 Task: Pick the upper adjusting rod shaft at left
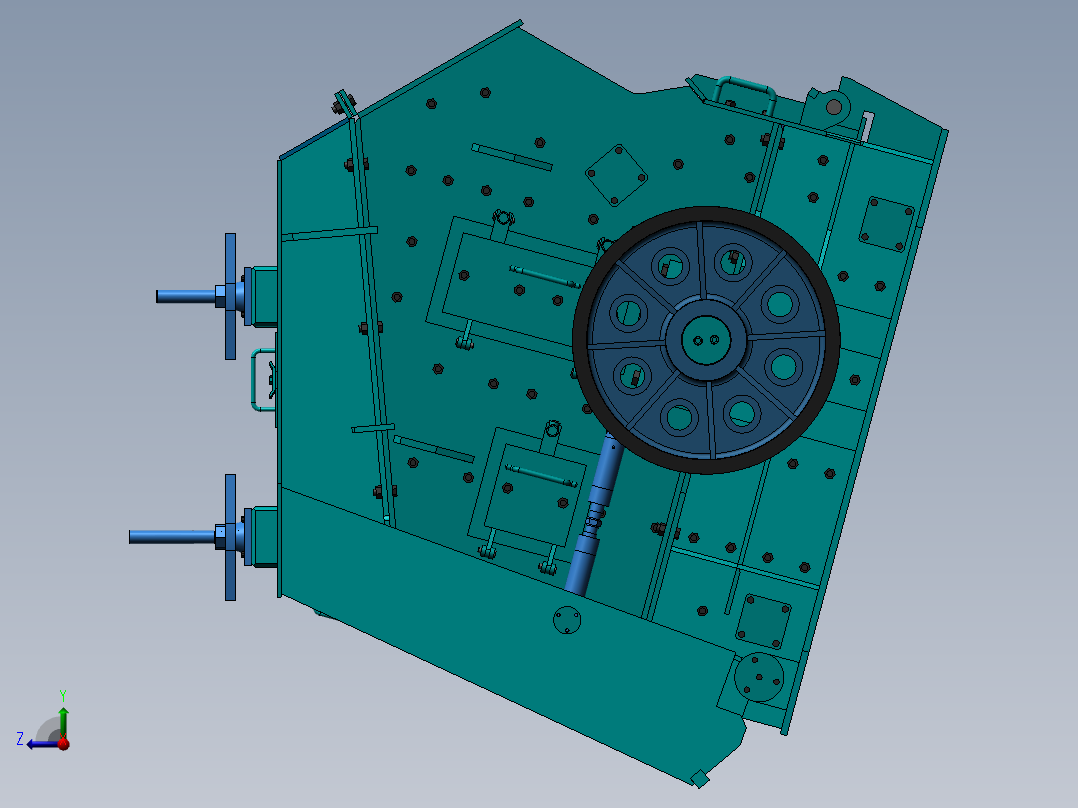tap(186, 296)
